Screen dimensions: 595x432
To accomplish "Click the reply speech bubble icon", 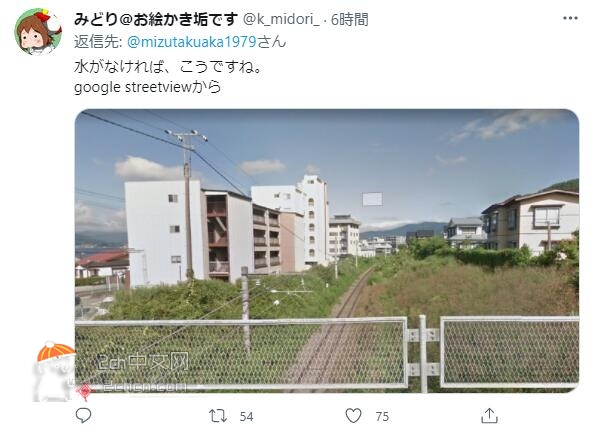I will (83, 416).
